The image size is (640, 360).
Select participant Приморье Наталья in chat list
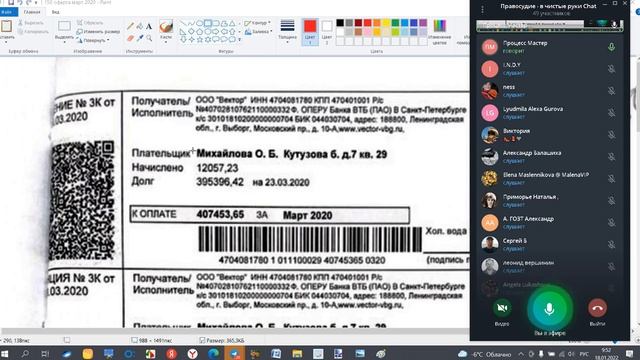point(550,200)
